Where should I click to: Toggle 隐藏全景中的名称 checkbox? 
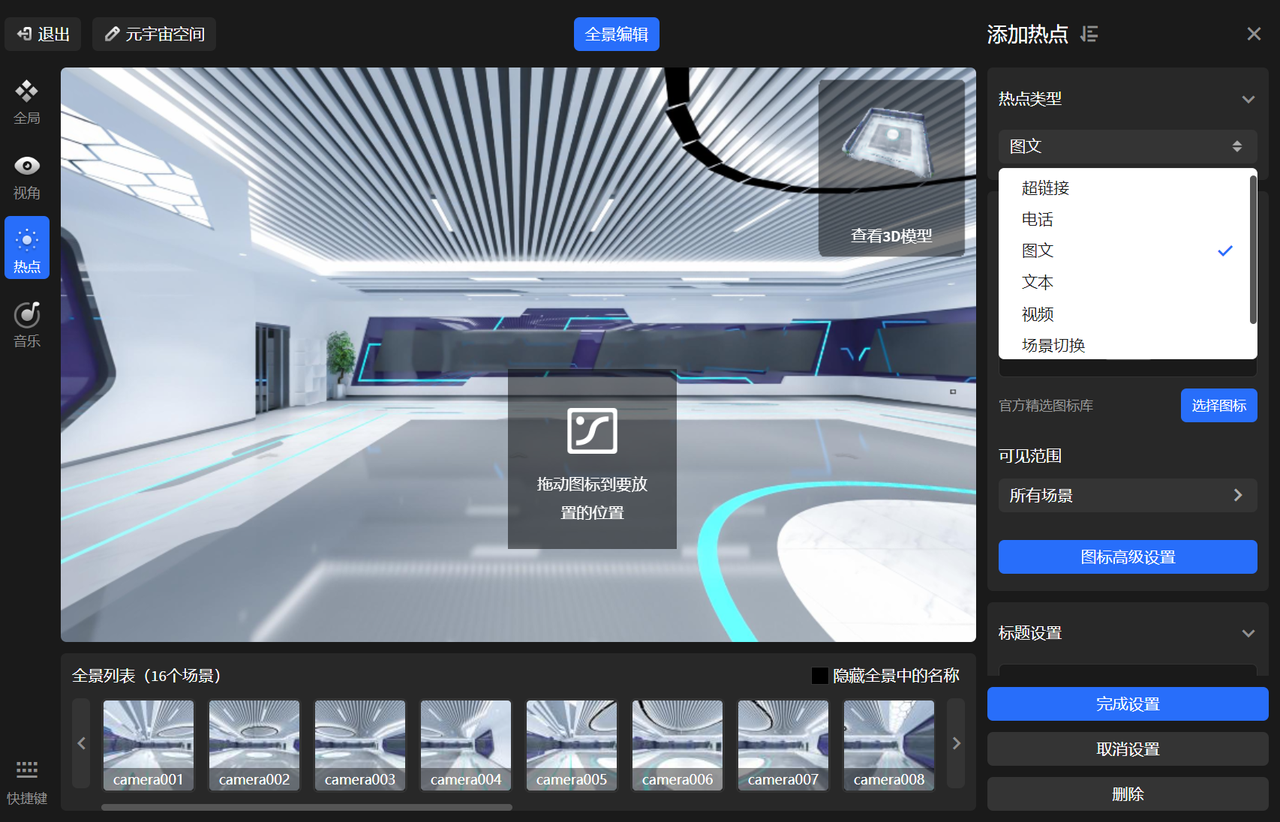pos(820,676)
